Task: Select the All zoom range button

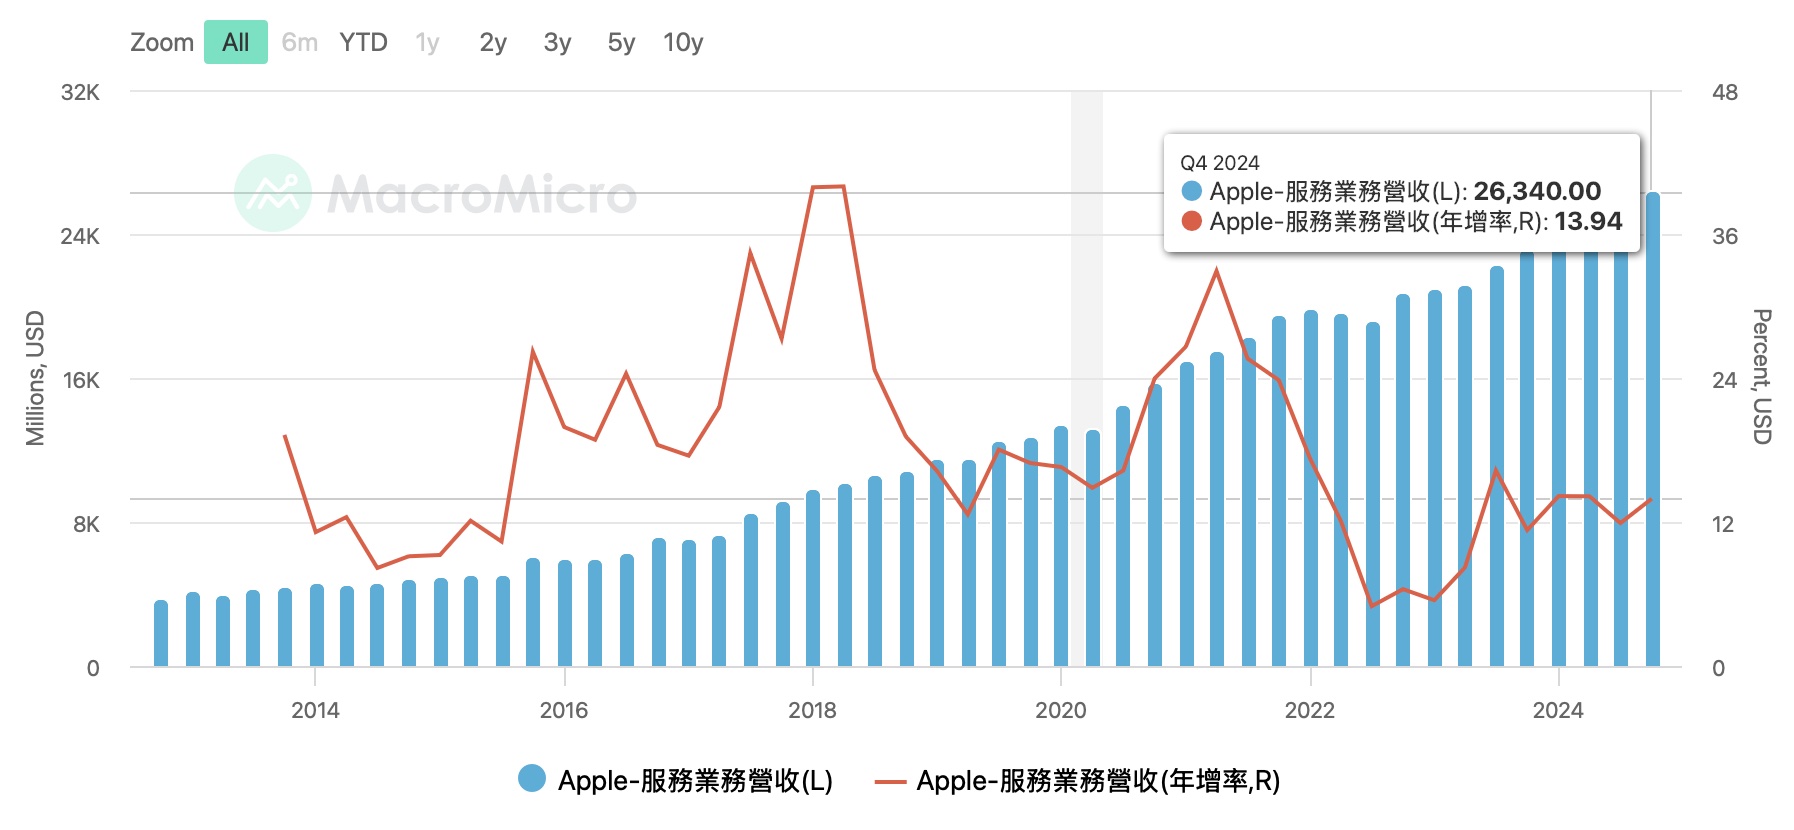Action: [236, 42]
